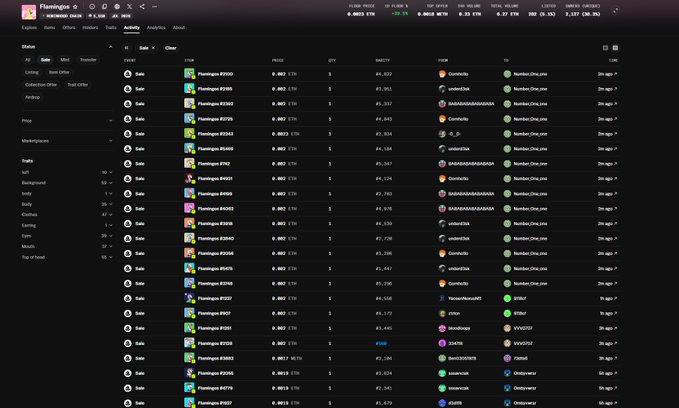Clear all active filters
The width and height of the screenshot is (679, 408).
click(171, 48)
